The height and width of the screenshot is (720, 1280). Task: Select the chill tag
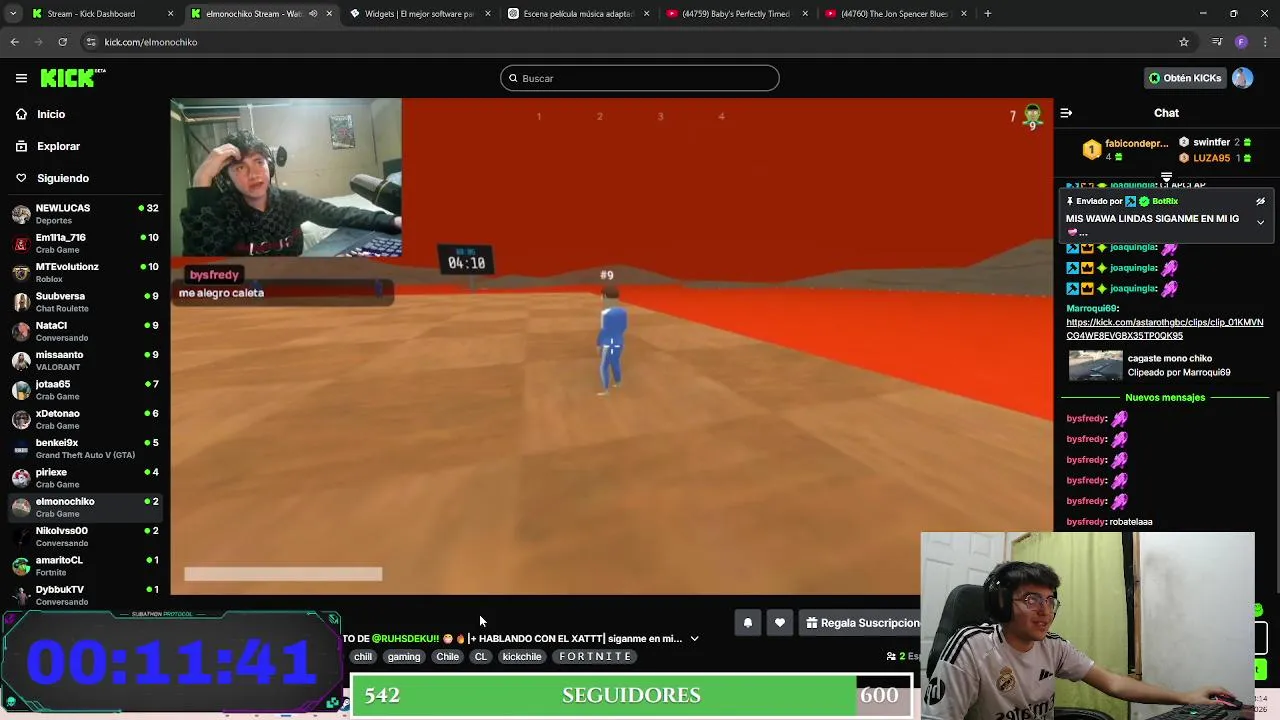(x=363, y=657)
